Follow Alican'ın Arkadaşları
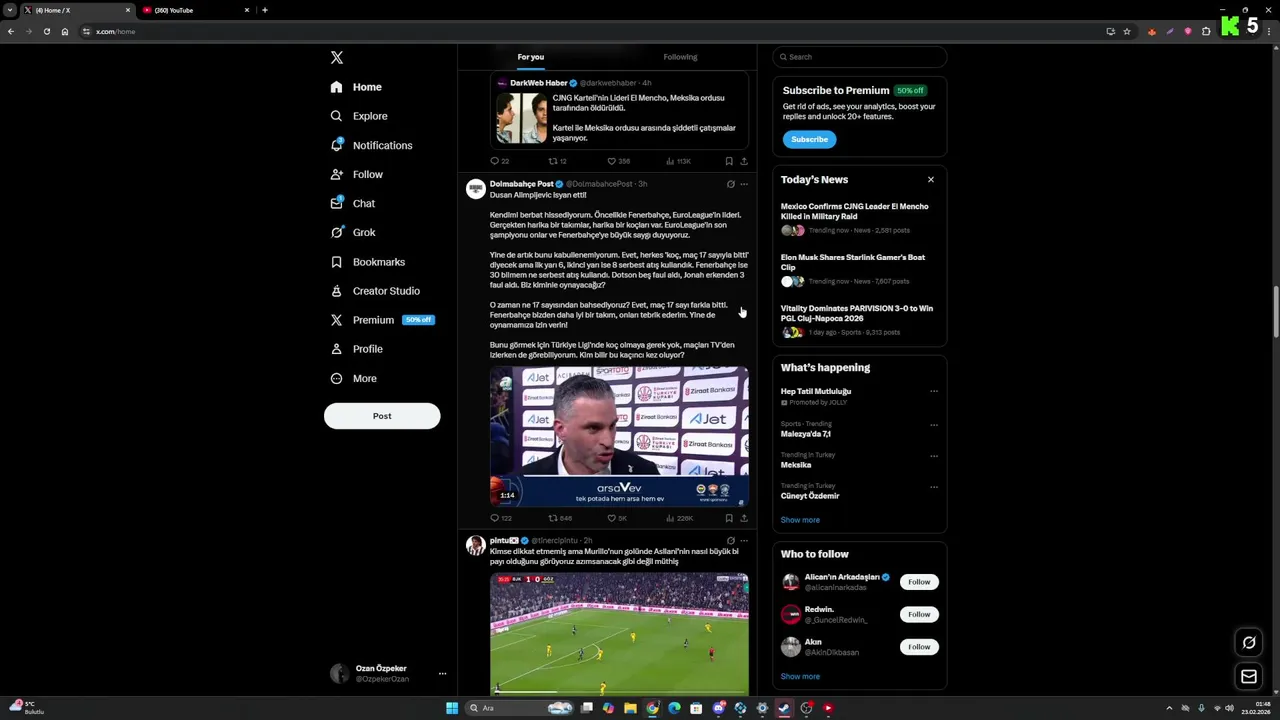Image resolution: width=1280 pixels, height=720 pixels. click(919, 582)
